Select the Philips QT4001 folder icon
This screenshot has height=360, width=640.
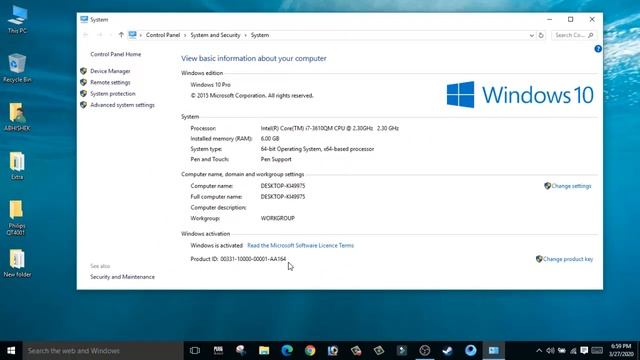pos(16,218)
